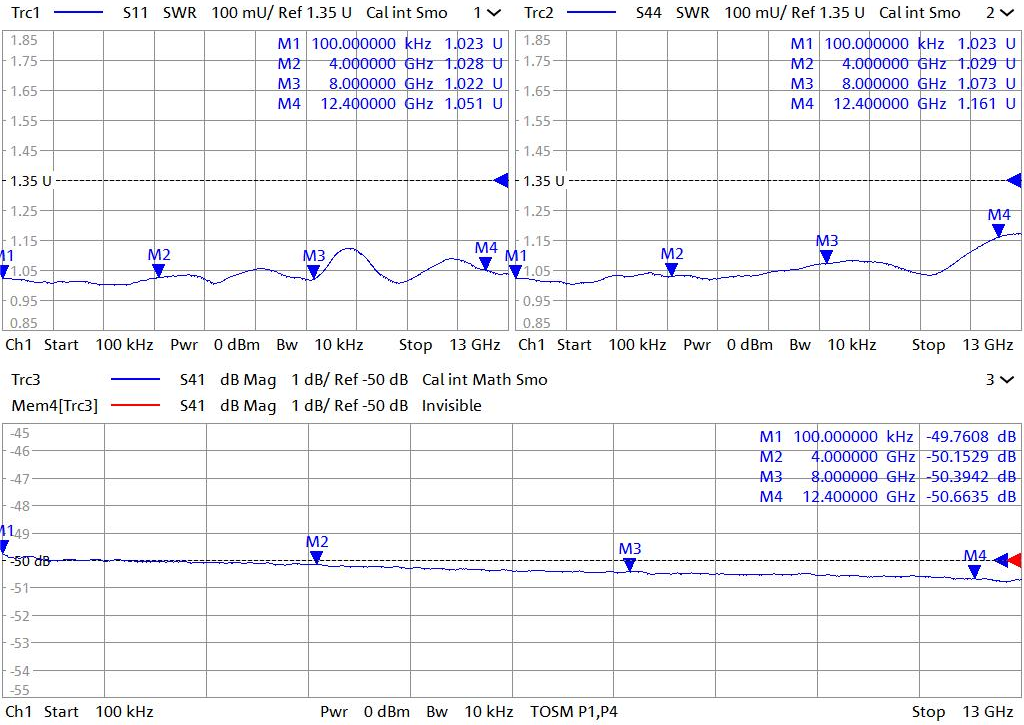
Task: Select marker M4 on the S41 trace
Action: click(974, 571)
